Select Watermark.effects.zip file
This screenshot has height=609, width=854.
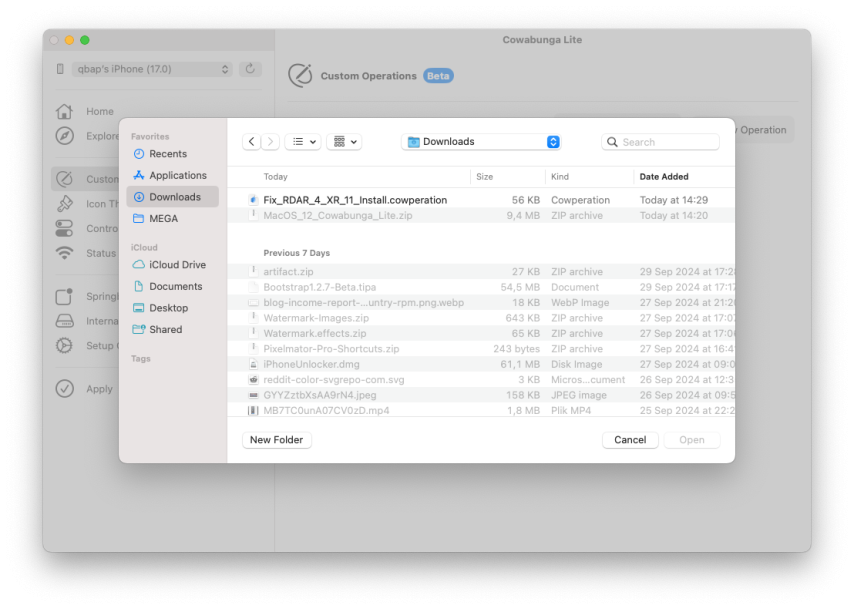(x=481, y=333)
